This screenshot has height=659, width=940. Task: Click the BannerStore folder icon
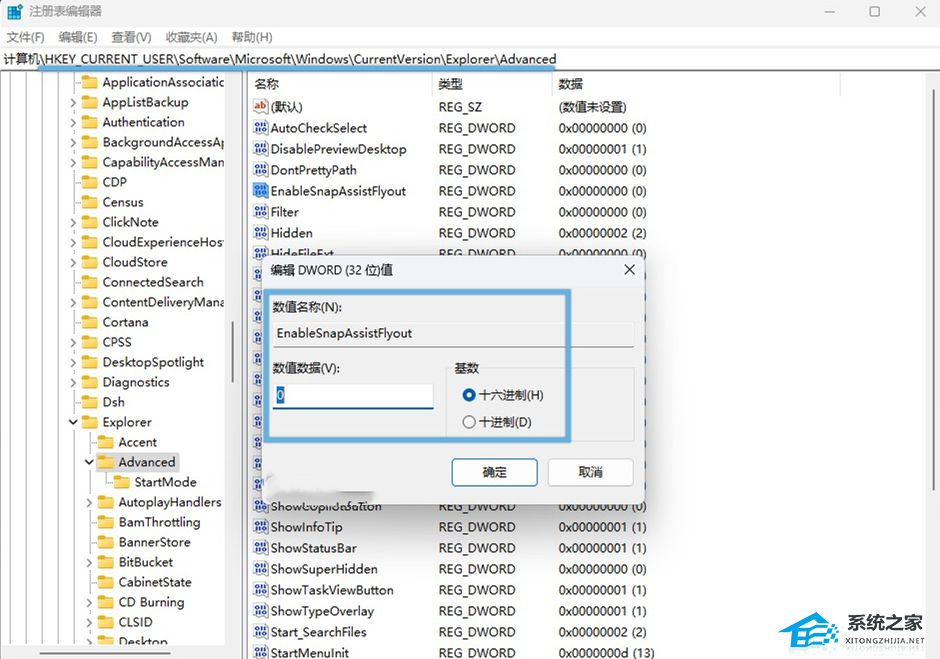click(106, 542)
